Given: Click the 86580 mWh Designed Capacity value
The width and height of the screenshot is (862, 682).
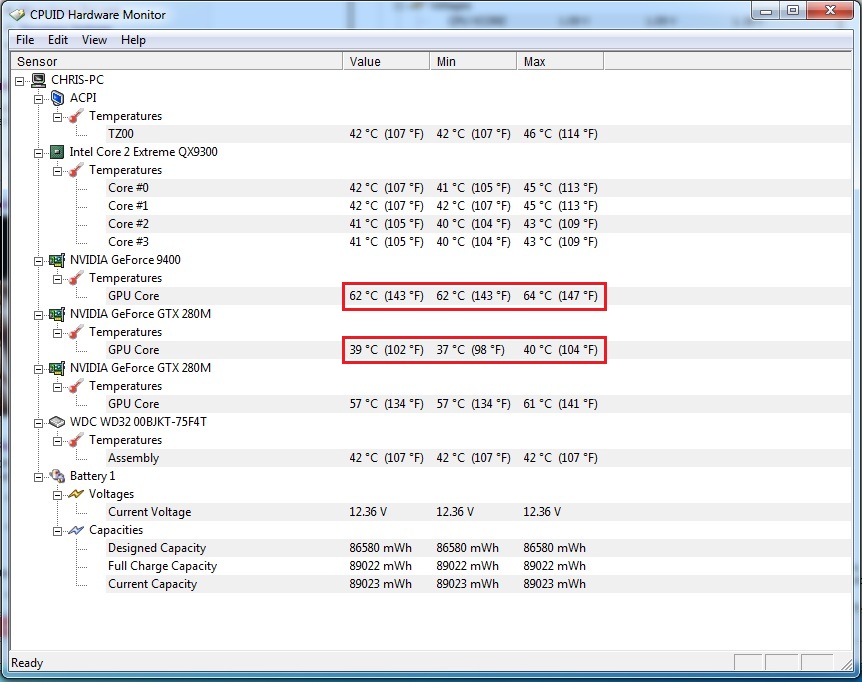Looking at the screenshot, I should click(x=380, y=548).
